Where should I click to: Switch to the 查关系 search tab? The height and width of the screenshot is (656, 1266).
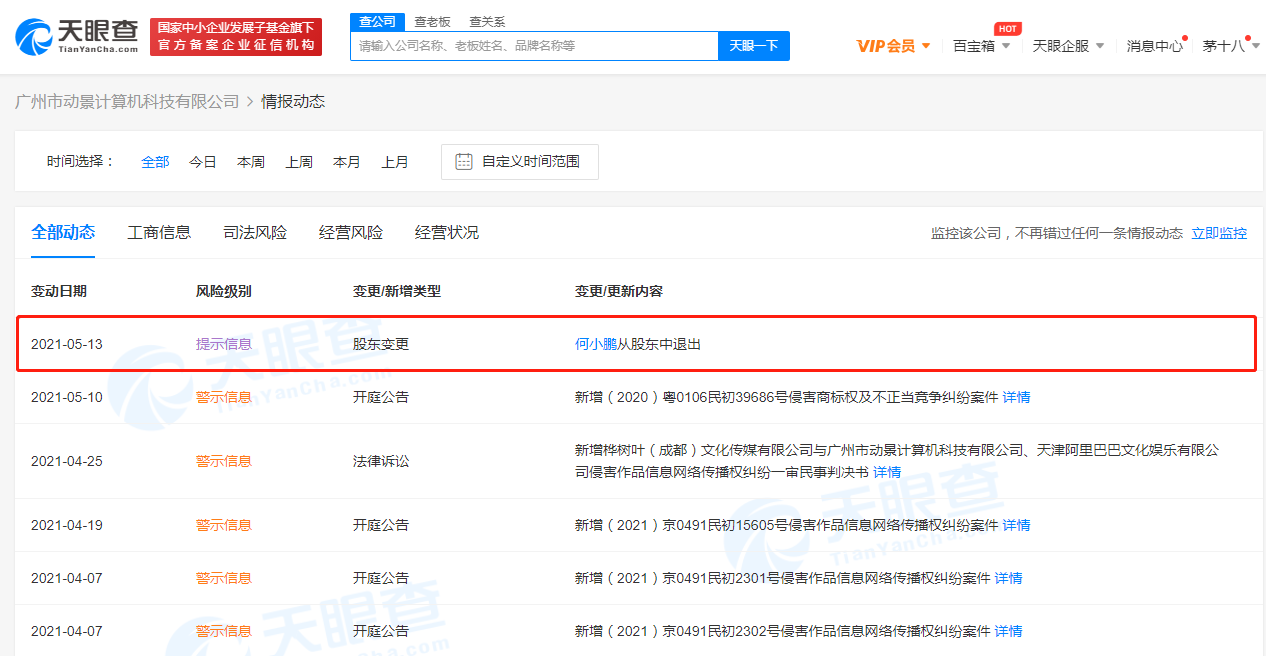click(x=487, y=21)
